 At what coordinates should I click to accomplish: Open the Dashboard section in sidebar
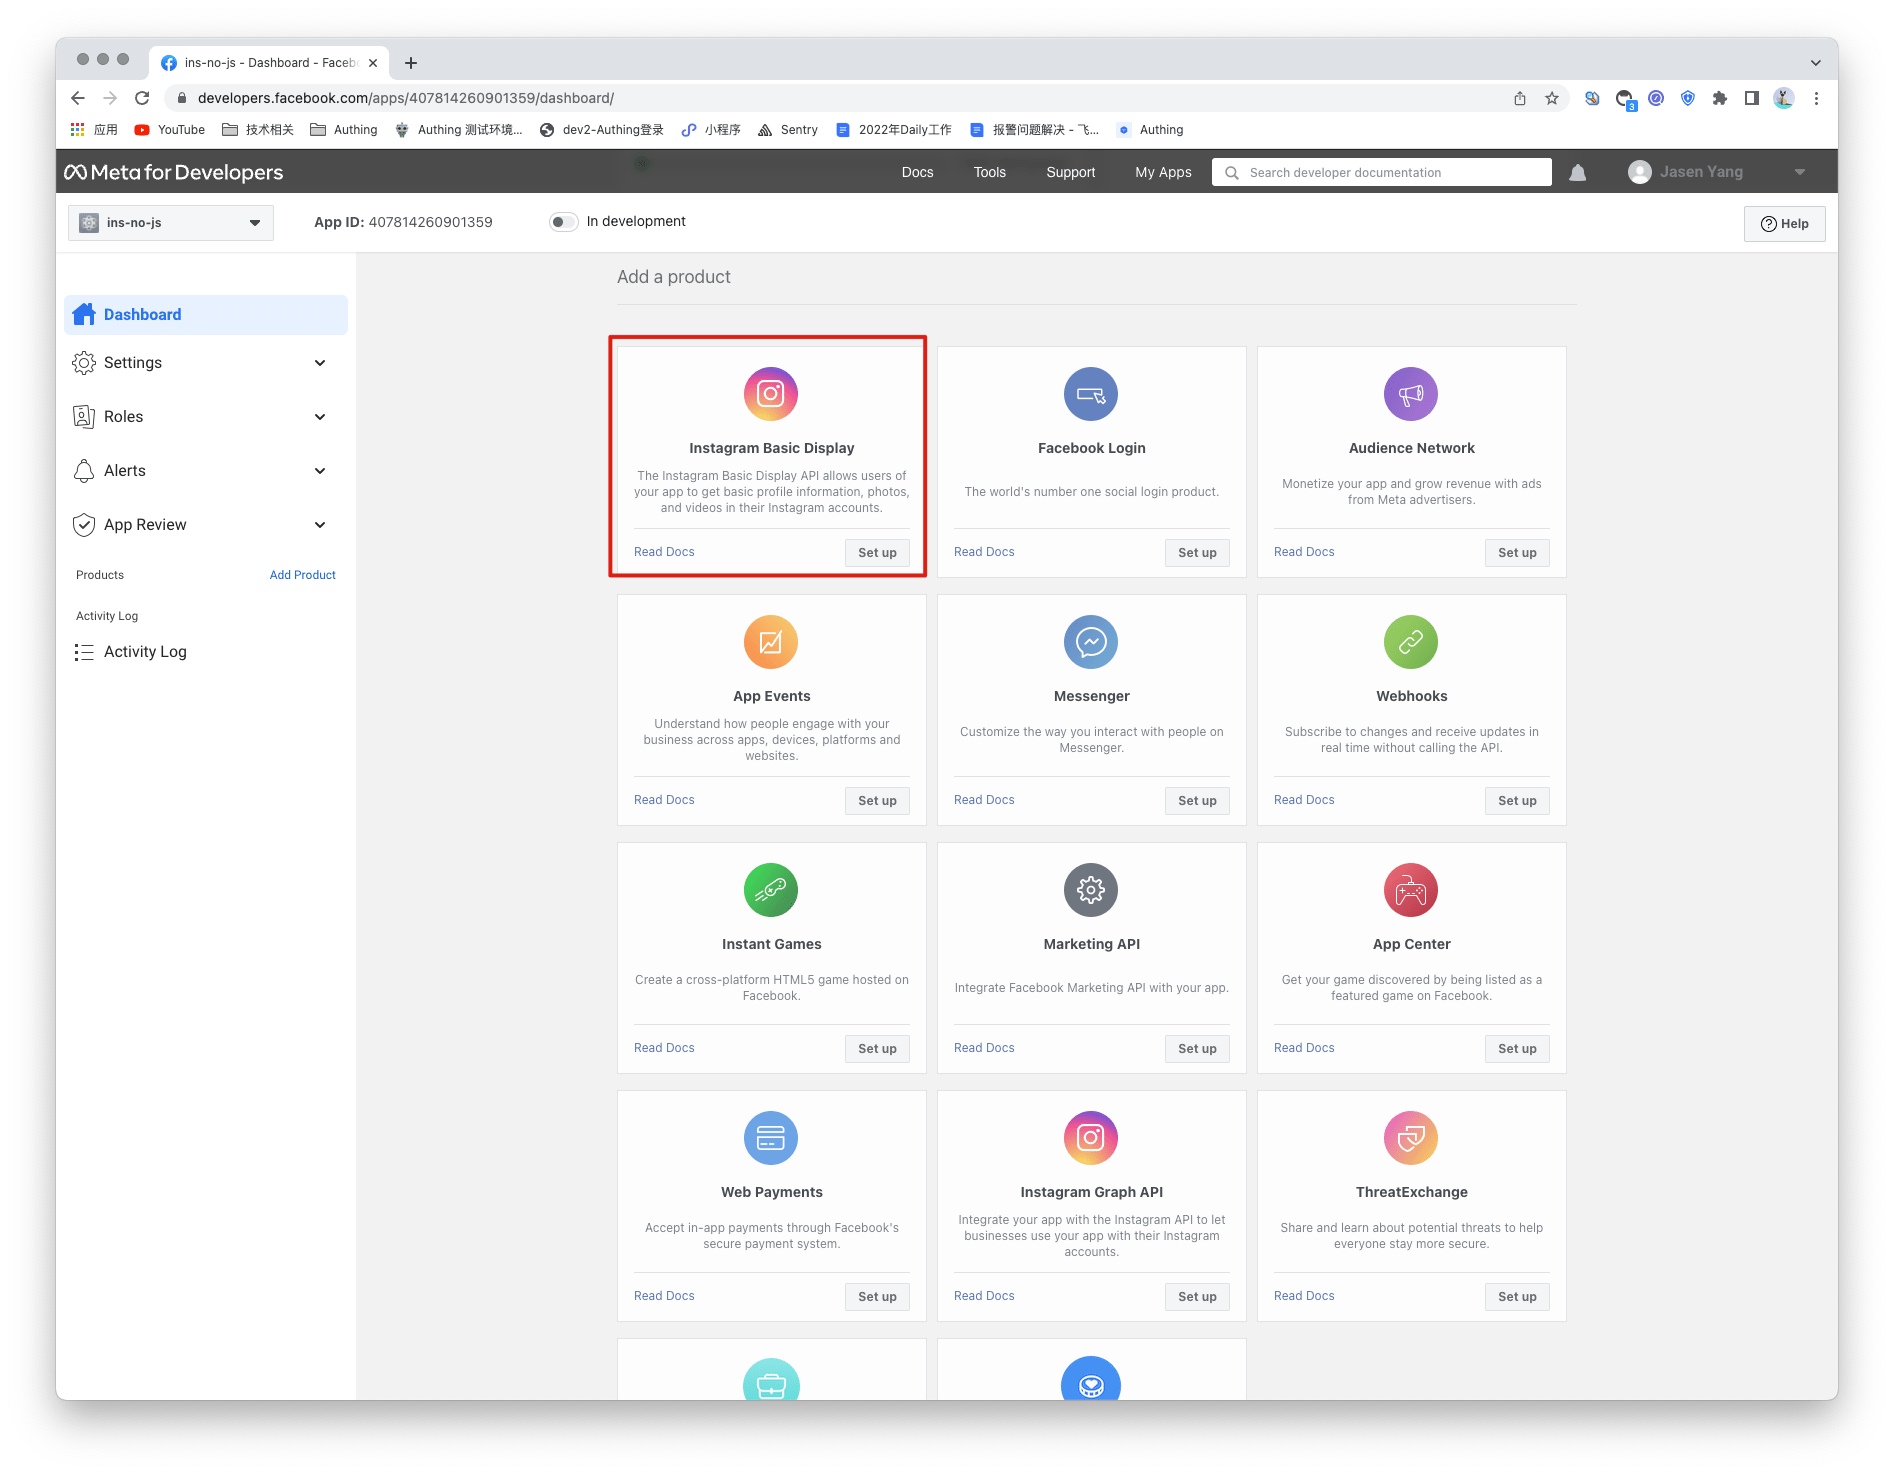pos(142,314)
